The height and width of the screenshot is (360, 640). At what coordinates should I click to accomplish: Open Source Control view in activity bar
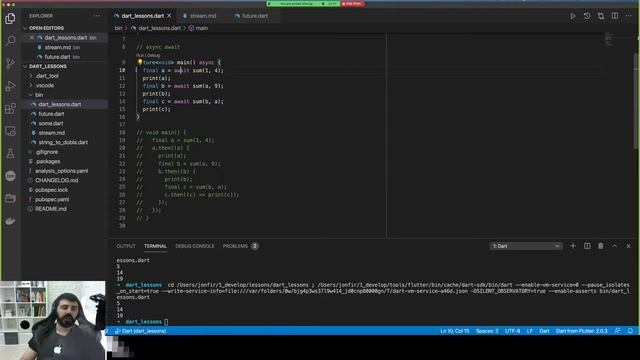point(11,63)
